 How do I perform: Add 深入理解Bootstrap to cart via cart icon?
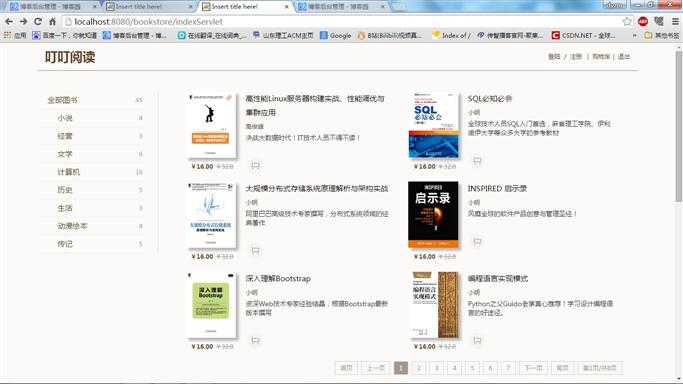click(255, 340)
